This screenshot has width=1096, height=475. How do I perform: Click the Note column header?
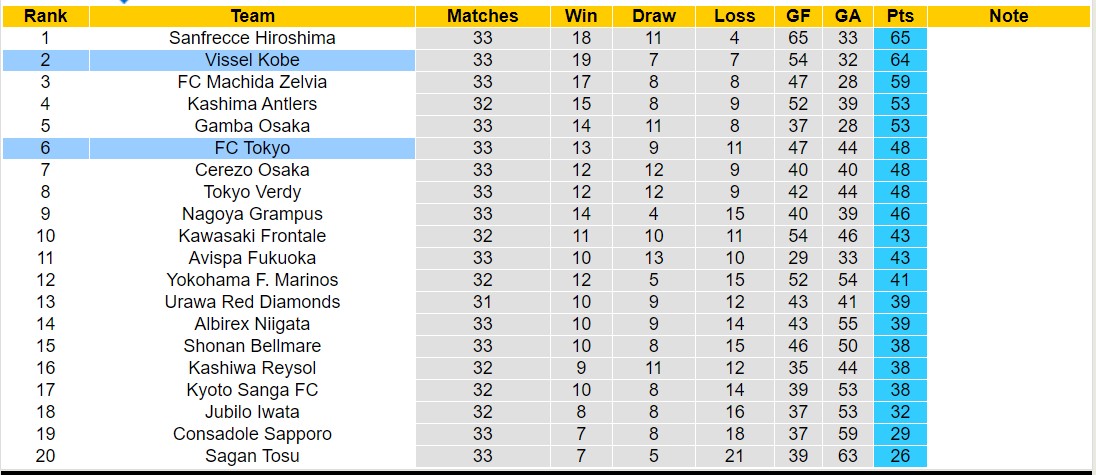tap(1008, 16)
